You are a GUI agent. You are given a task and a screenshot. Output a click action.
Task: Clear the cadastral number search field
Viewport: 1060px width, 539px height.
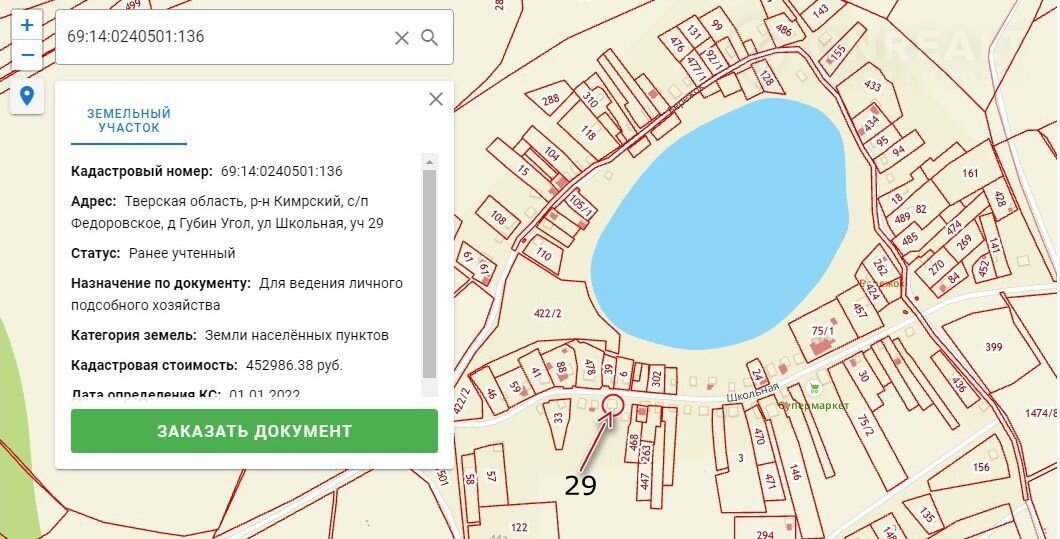401,38
